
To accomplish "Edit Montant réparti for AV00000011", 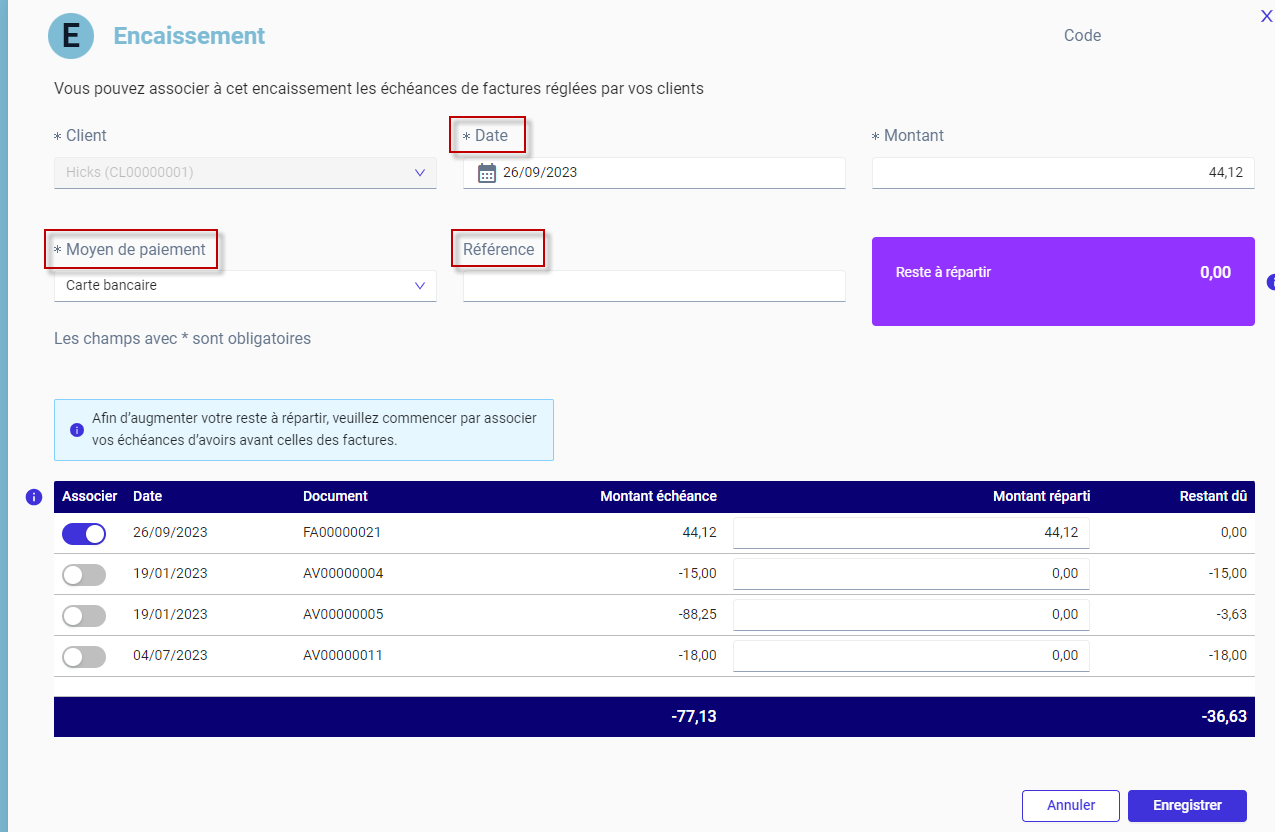I will 911,655.
